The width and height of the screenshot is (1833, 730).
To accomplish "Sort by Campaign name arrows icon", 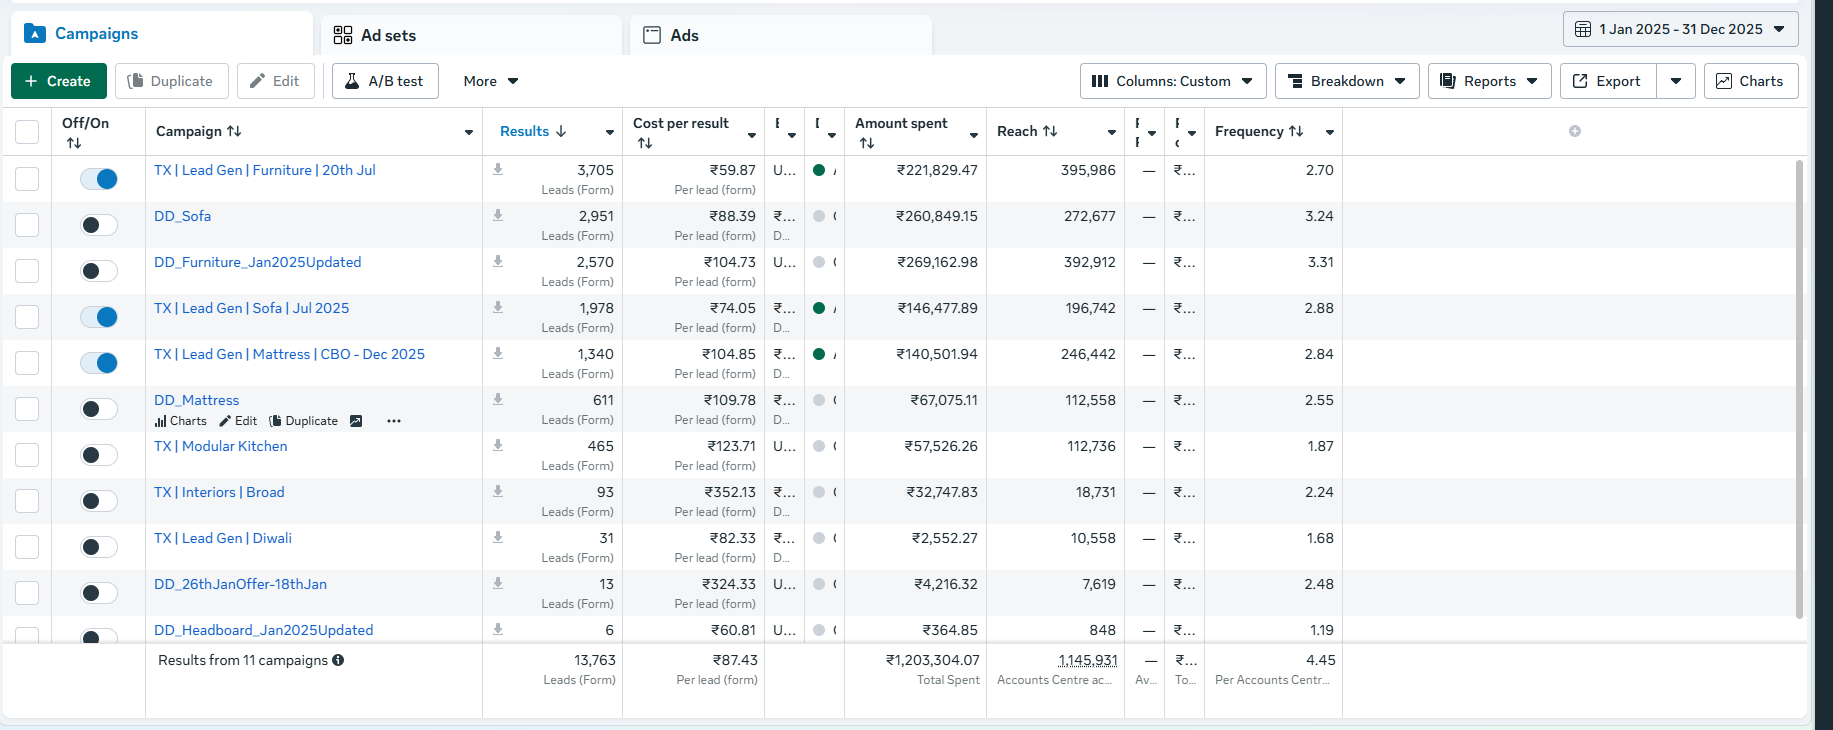I will tap(234, 131).
